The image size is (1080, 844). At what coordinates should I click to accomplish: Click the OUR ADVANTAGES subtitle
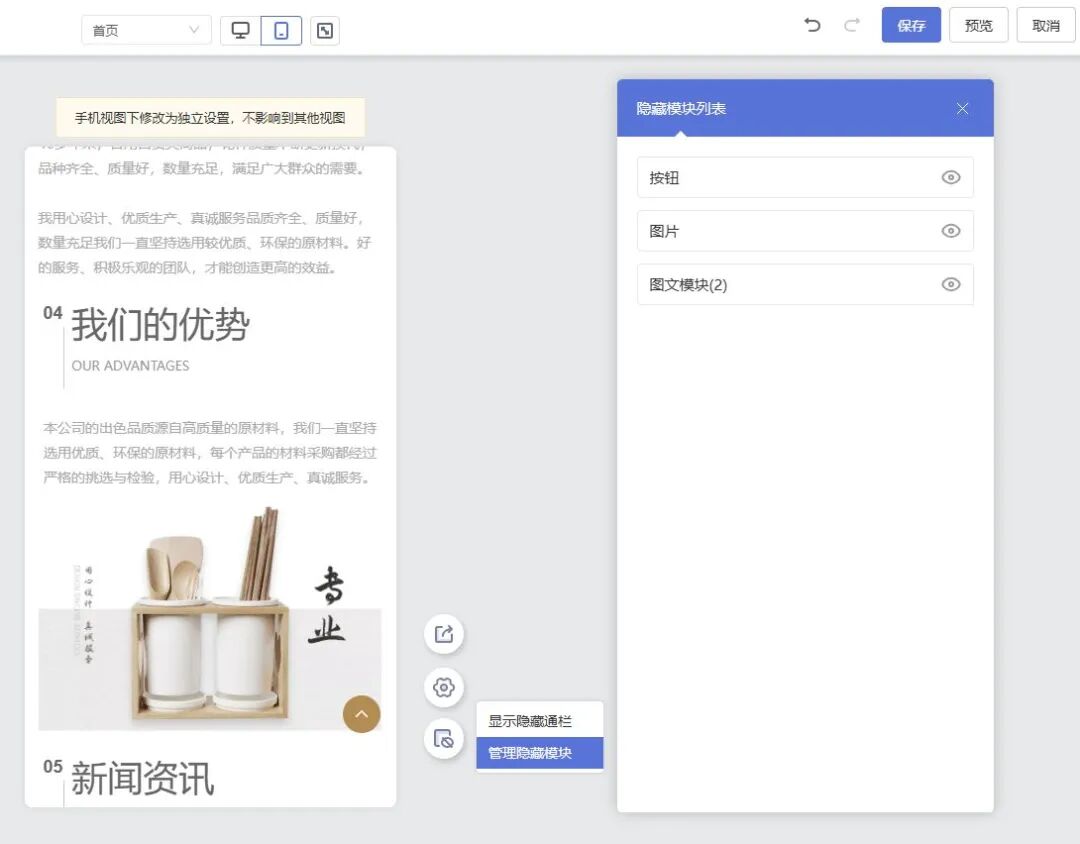130,366
